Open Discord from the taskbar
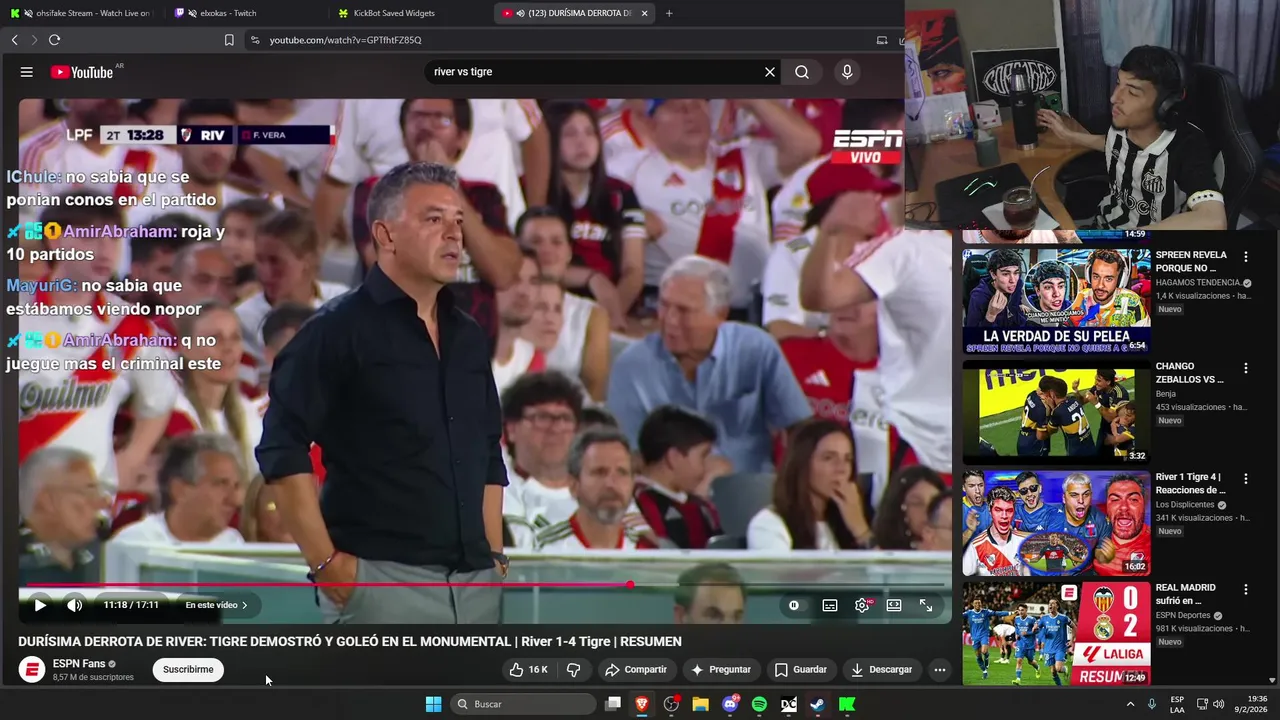The width and height of the screenshot is (1280, 720). [730, 704]
